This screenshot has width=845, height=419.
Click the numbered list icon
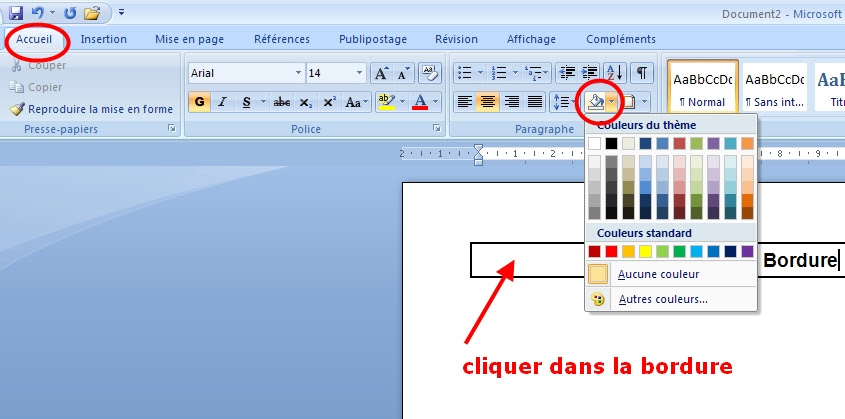[x=500, y=73]
